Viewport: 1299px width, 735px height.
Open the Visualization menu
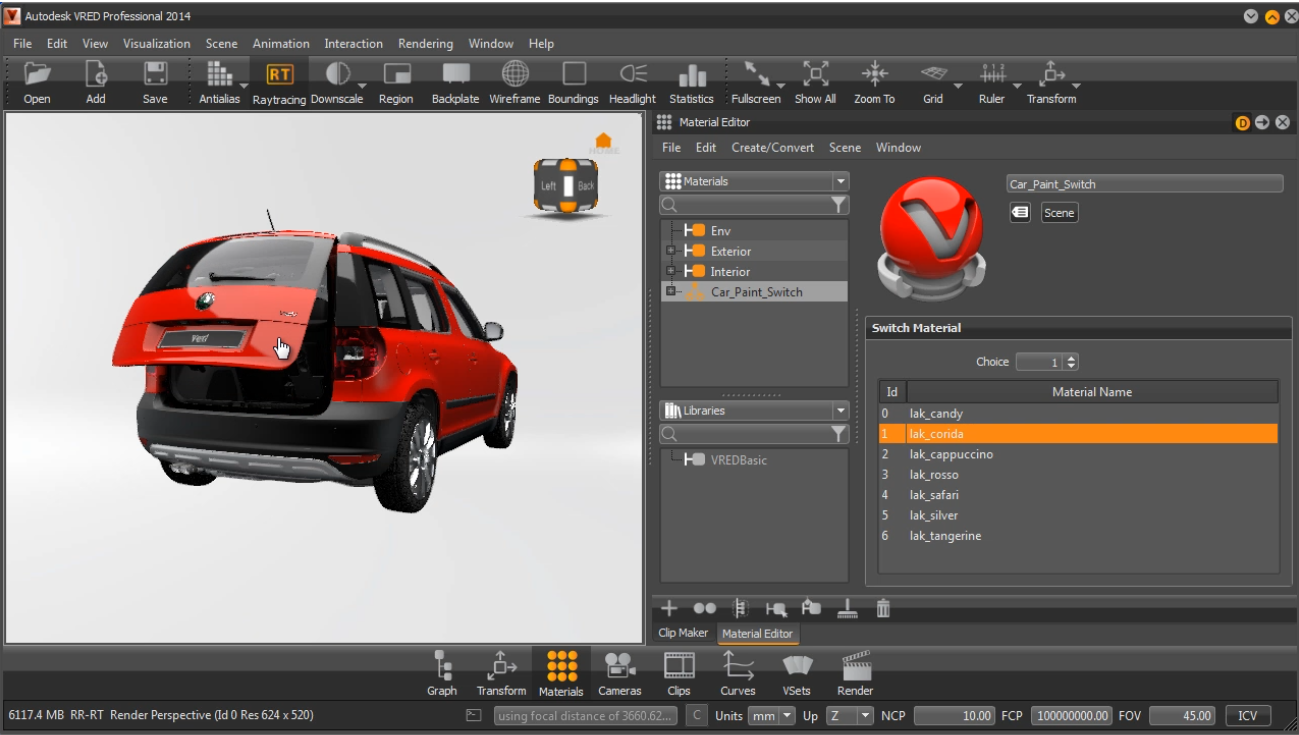click(157, 44)
